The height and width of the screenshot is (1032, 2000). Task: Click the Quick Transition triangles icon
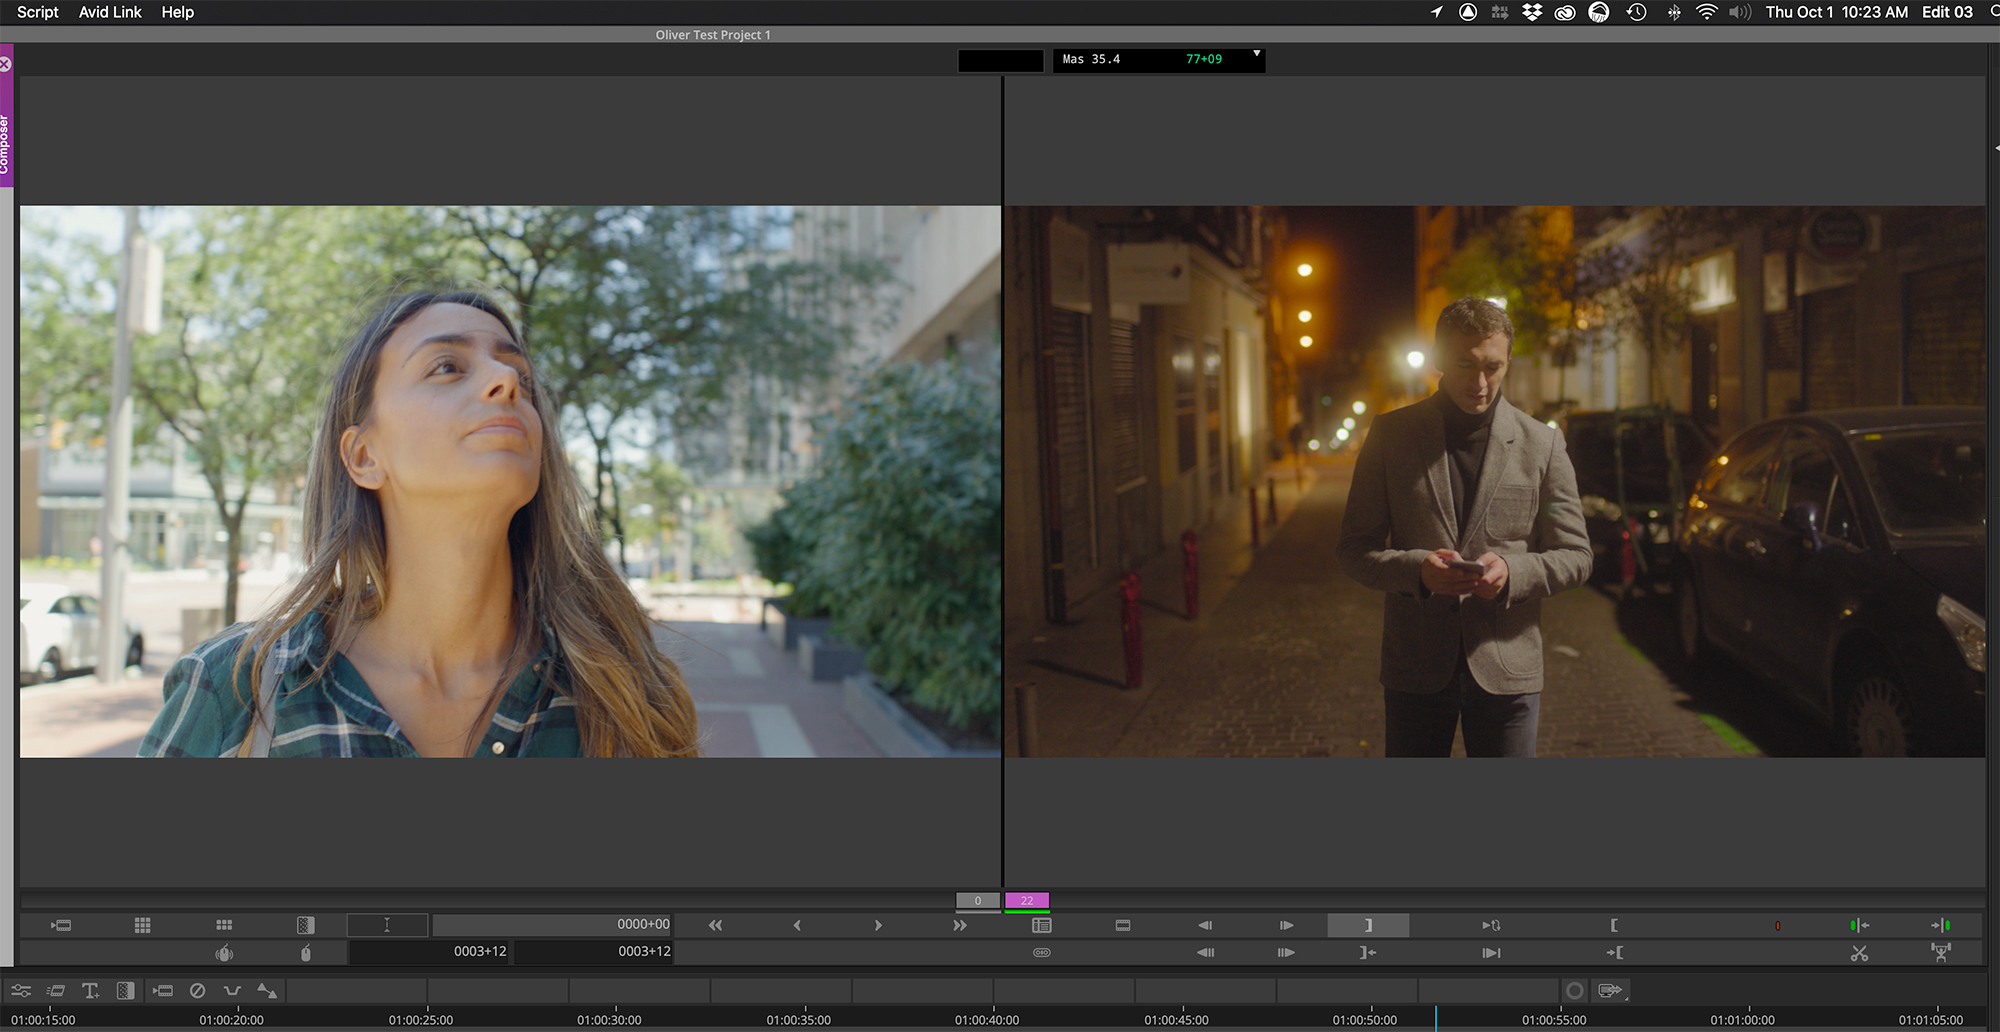tap(267, 990)
